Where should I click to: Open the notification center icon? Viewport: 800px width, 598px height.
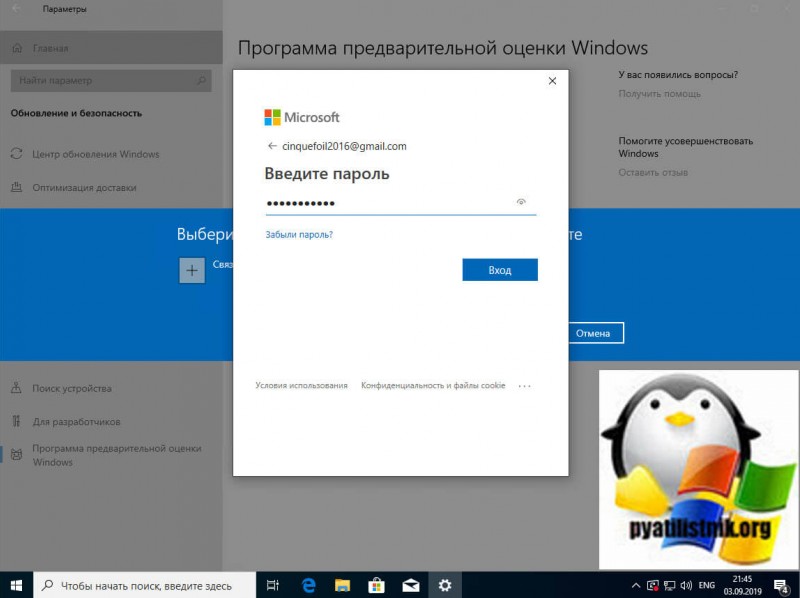point(782,586)
